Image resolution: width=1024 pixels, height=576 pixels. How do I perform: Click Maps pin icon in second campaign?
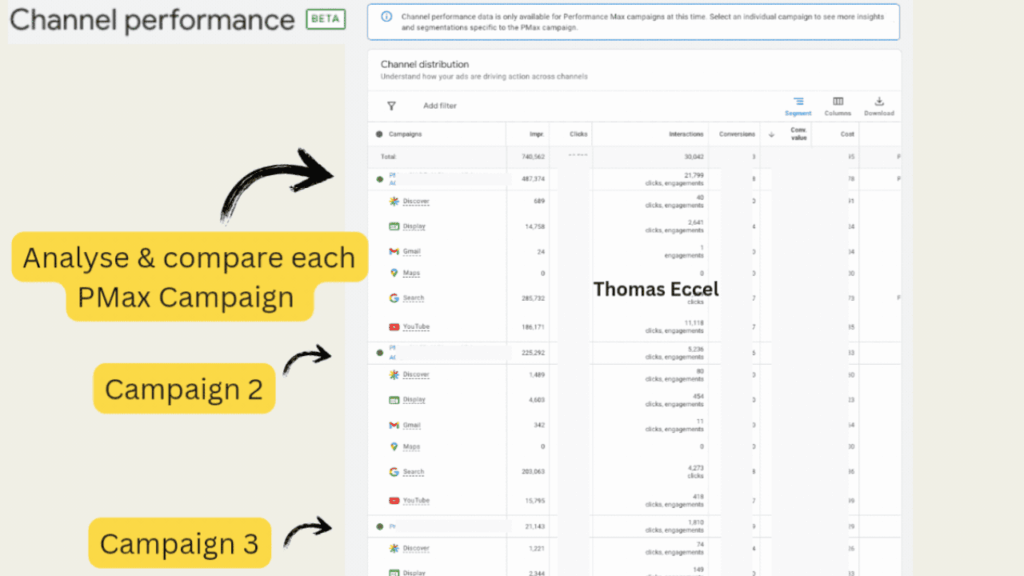[394, 446]
